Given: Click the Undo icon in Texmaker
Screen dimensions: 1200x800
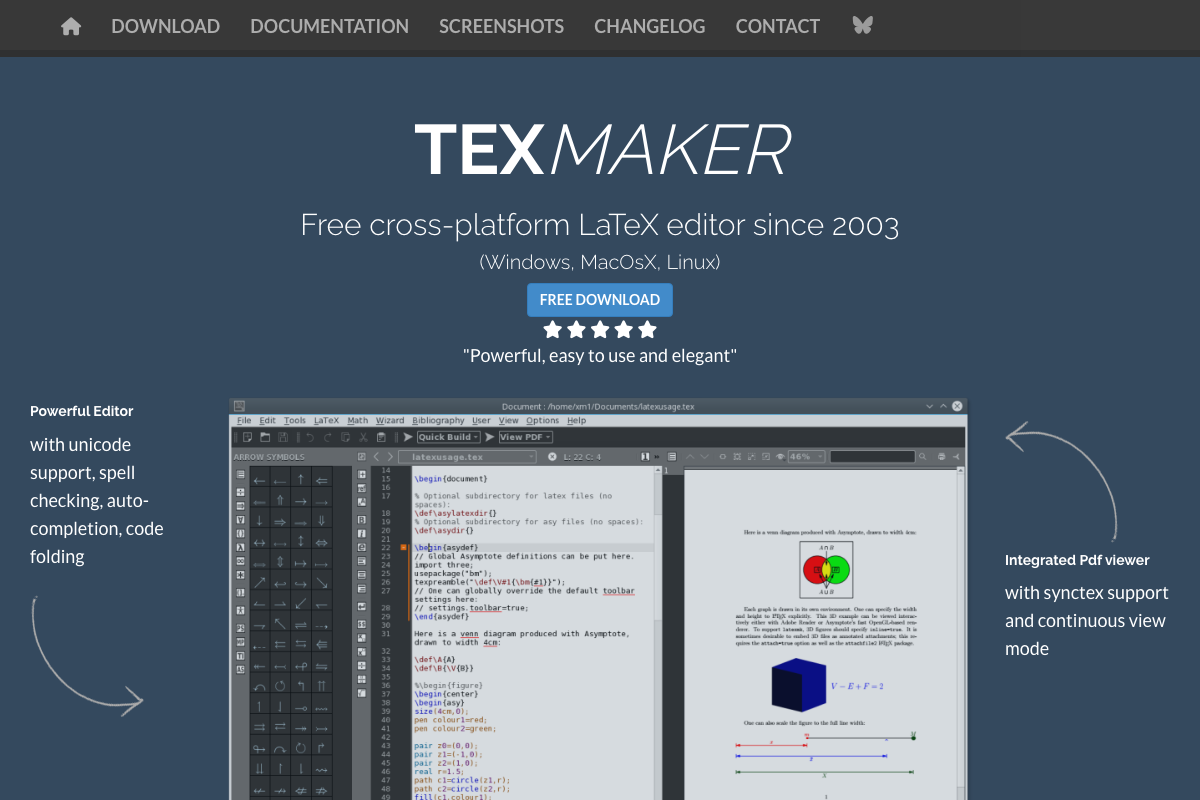Looking at the screenshot, I should coord(310,437).
